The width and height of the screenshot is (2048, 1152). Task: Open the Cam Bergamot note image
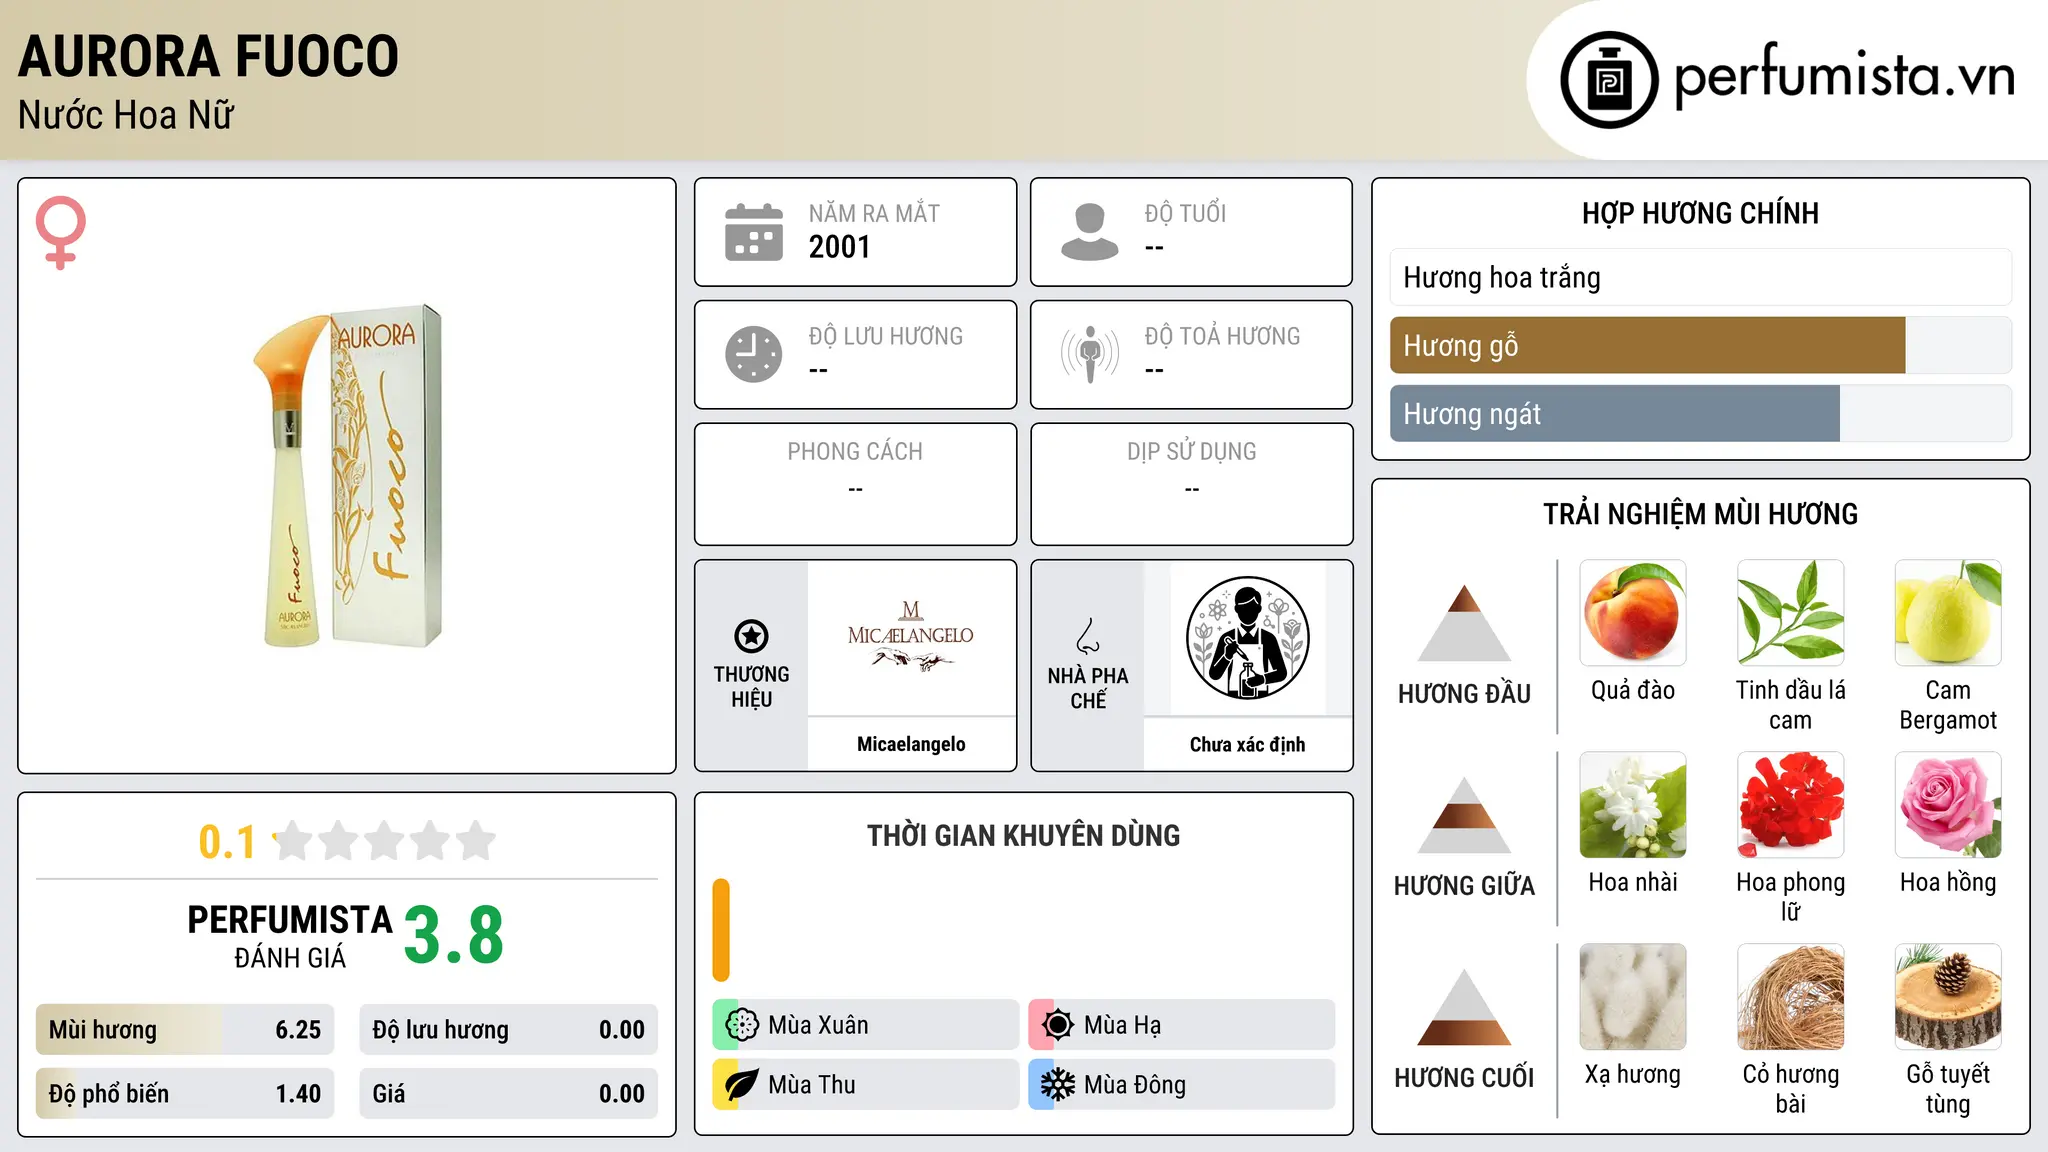tap(1948, 613)
